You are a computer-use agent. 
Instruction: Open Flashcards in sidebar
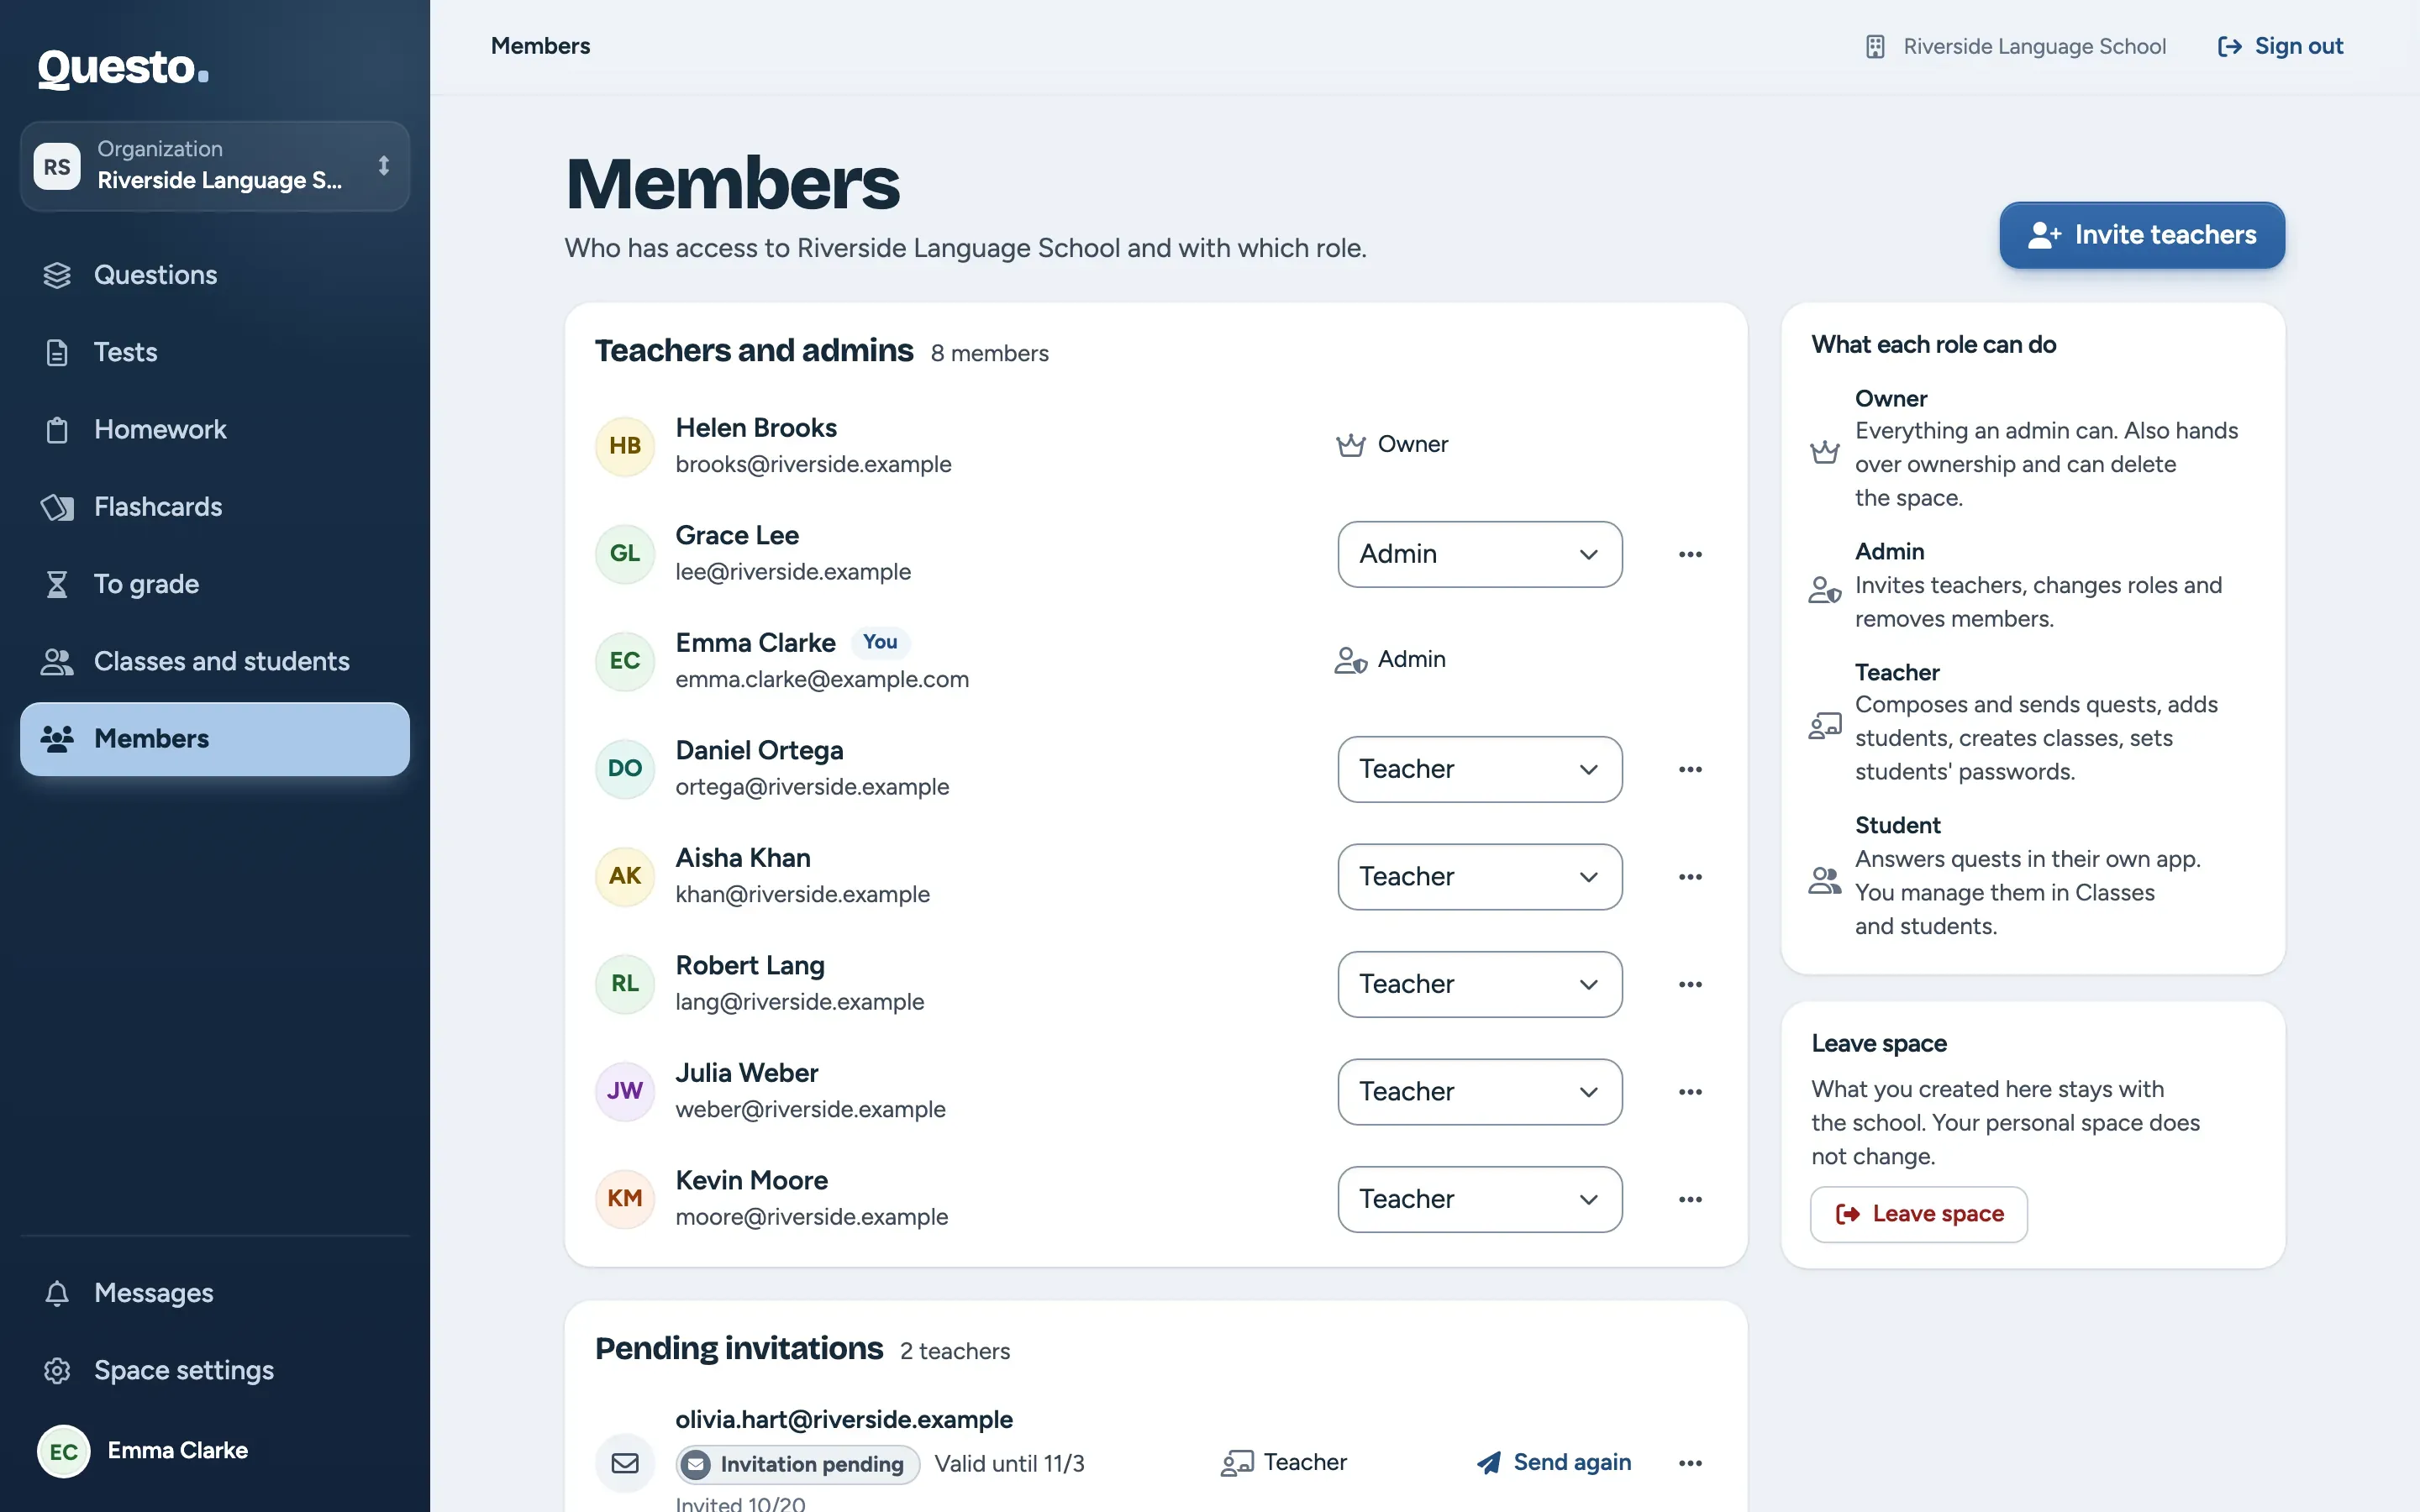(215, 507)
